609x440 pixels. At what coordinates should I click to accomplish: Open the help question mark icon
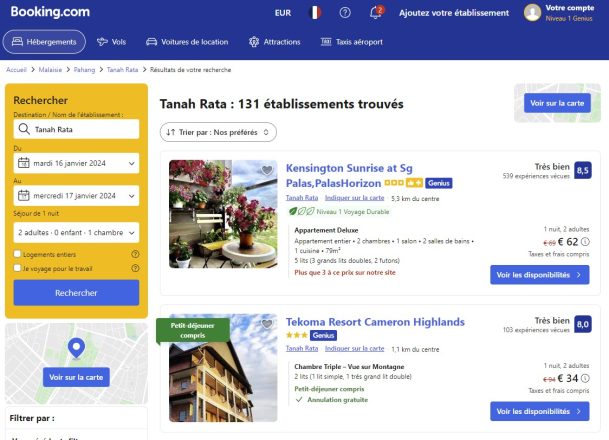click(x=345, y=13)
